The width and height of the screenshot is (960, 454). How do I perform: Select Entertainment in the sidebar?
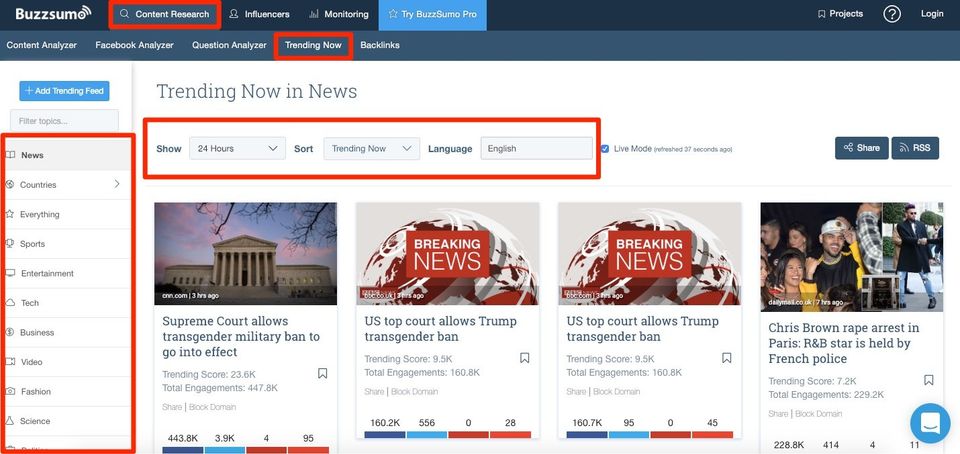(67, 274)
